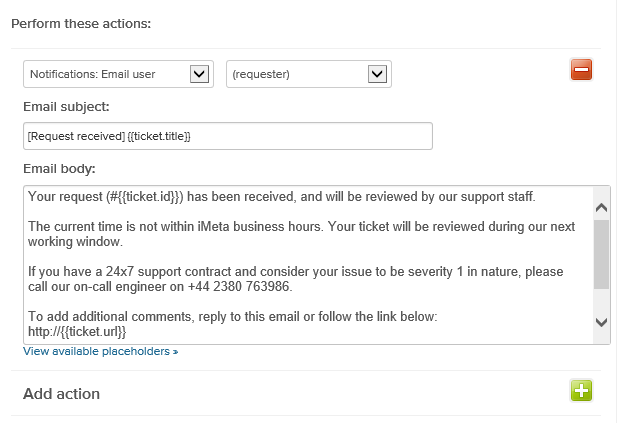Click the Email subject label

(x=66, y=107)
